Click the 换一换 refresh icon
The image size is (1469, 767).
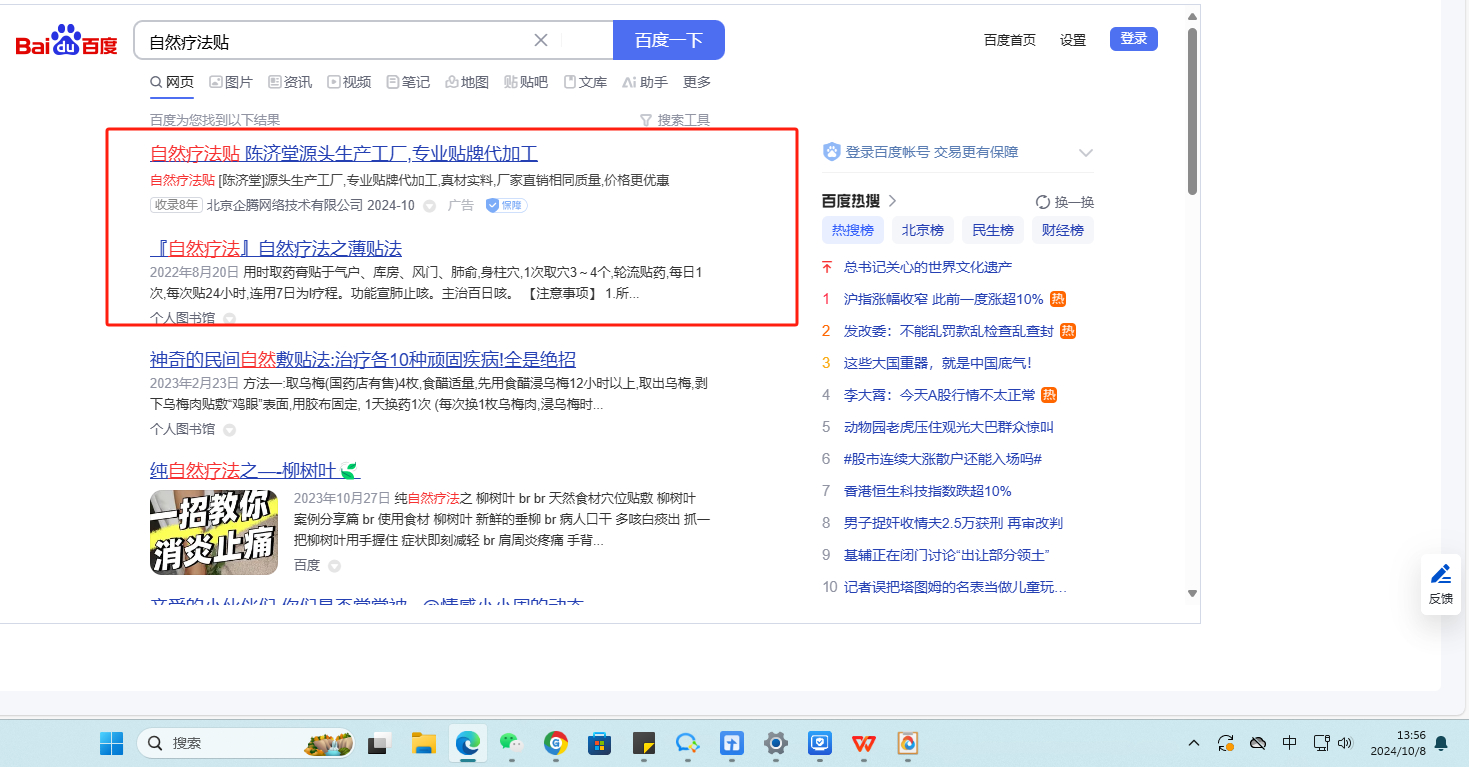(x=1043, y=202)
